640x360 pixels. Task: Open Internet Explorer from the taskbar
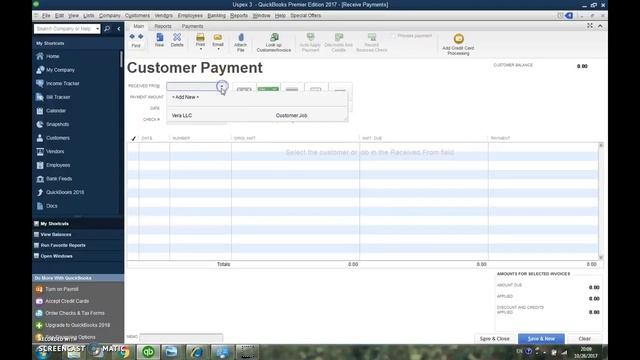(x=196, y=352)
